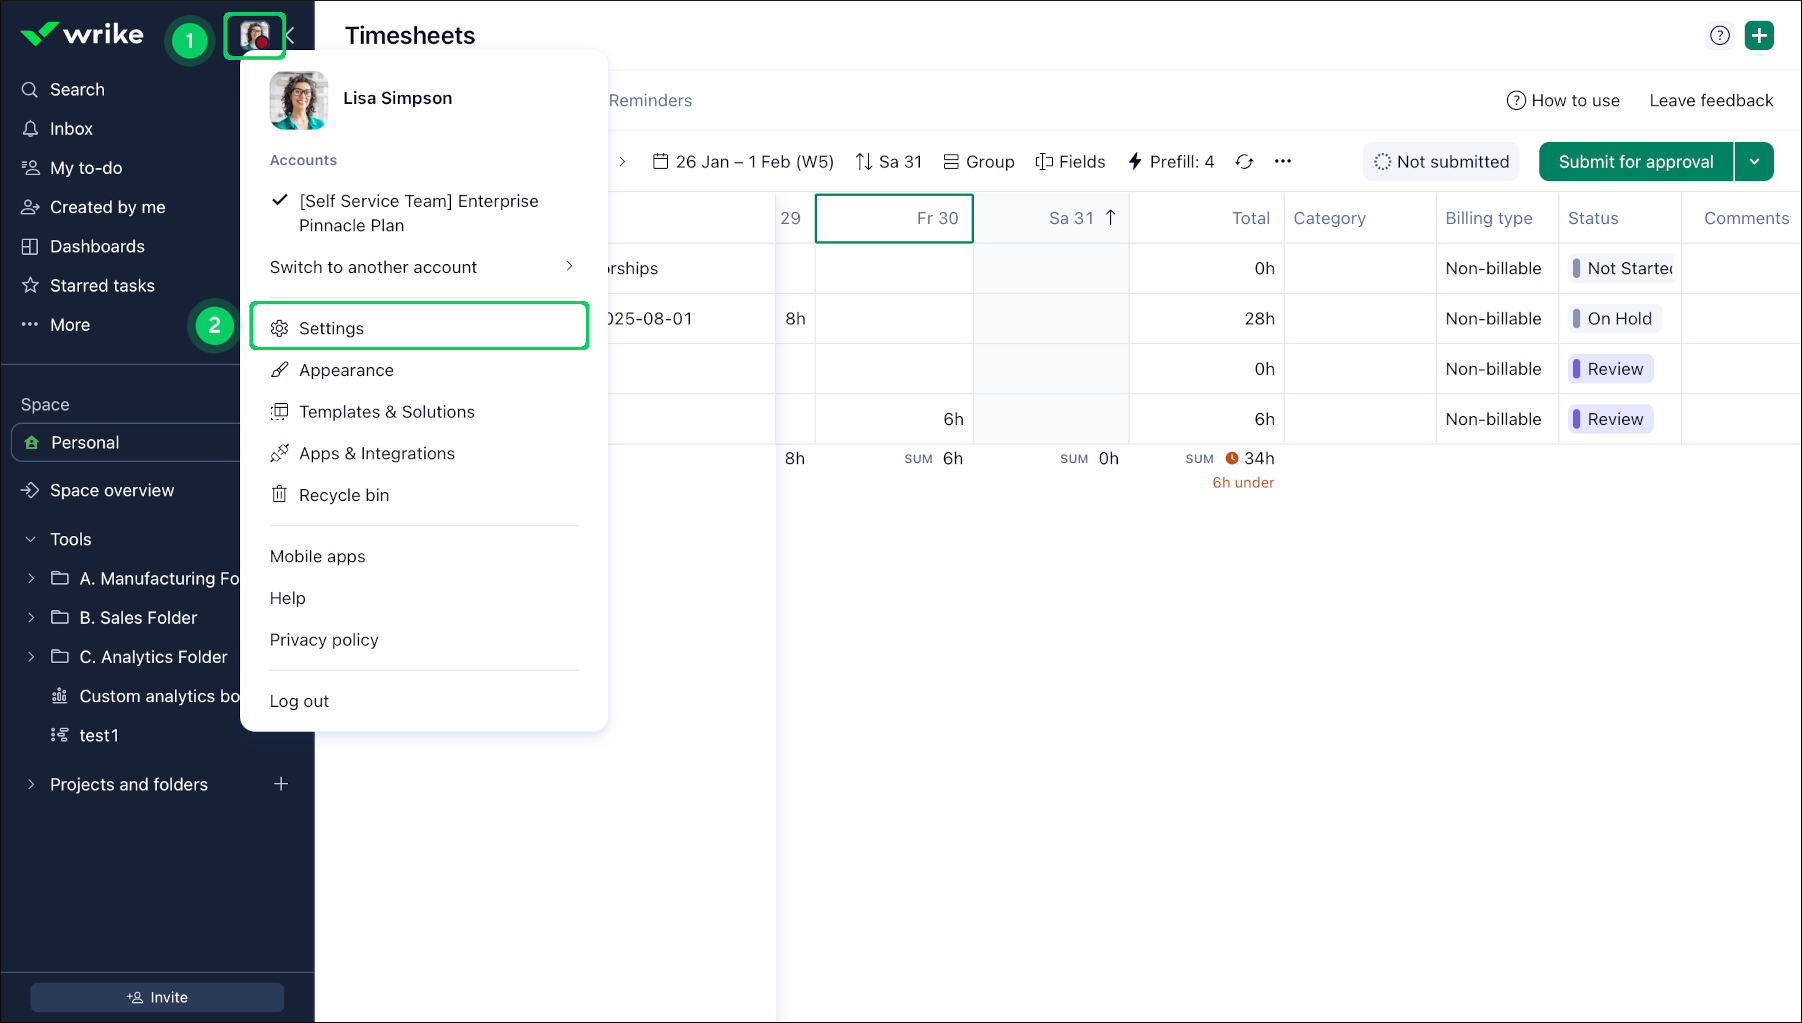This screenshot has height=1023, width=1802.
Task: Click Submit for approval
Action: pyautogui.click(x=1635, y=161)
